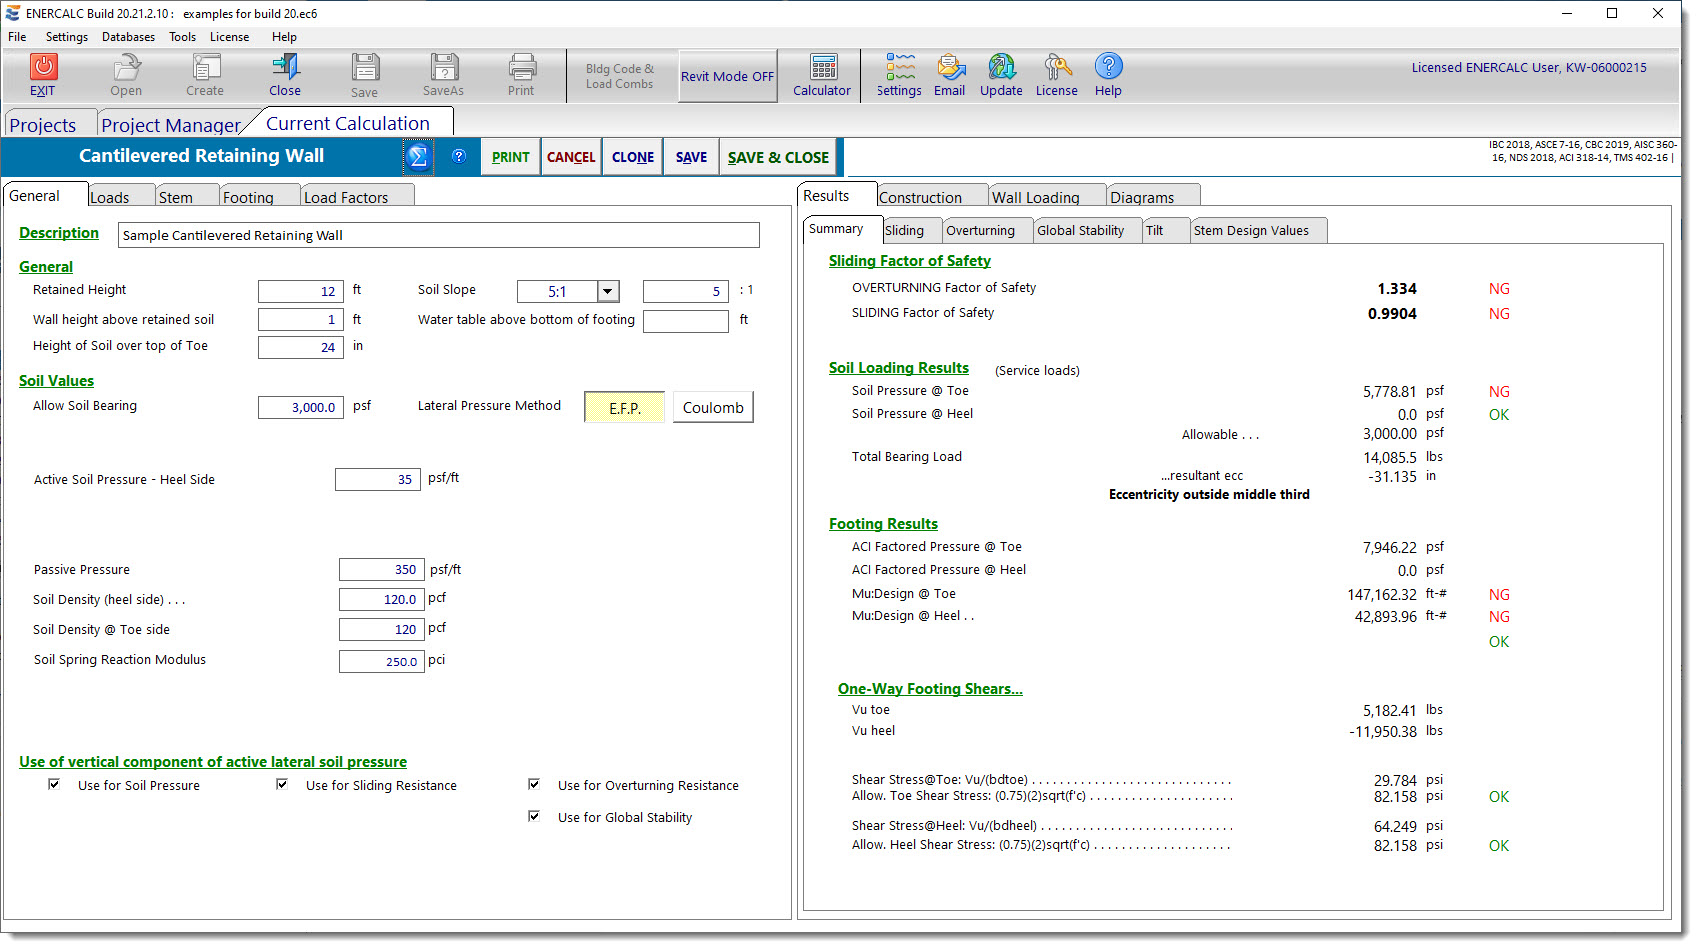
Task: Uncheck Use for Sliding Resistance
Action: coord(282,785)
